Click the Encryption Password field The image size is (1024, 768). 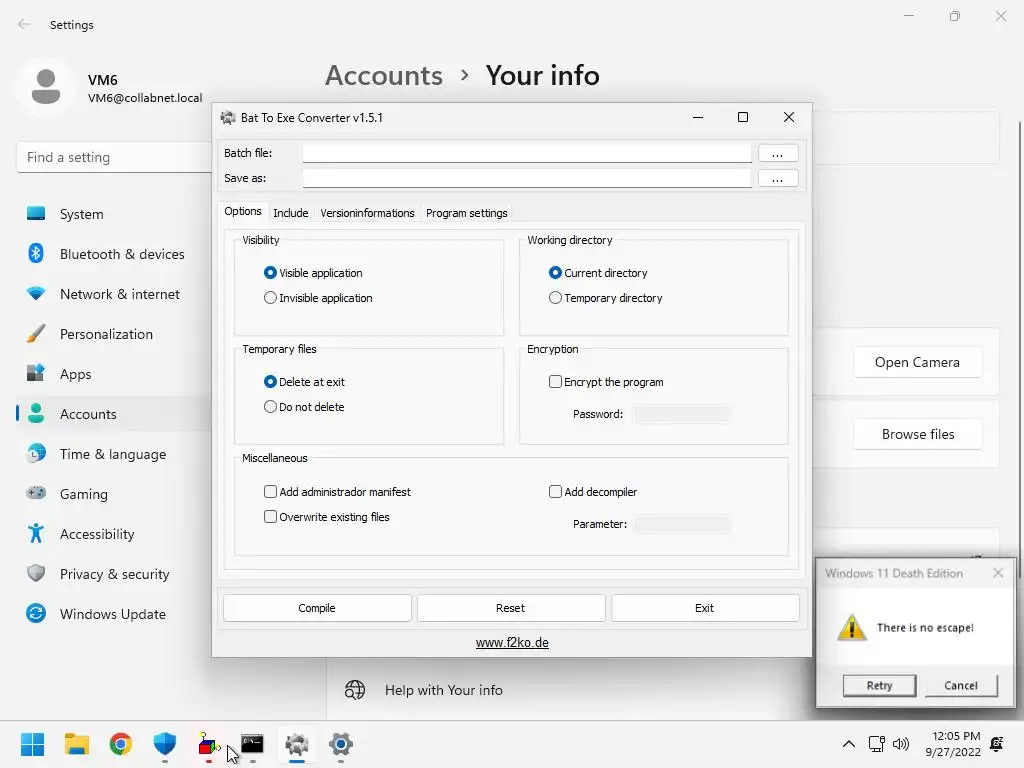click(682, 414)
